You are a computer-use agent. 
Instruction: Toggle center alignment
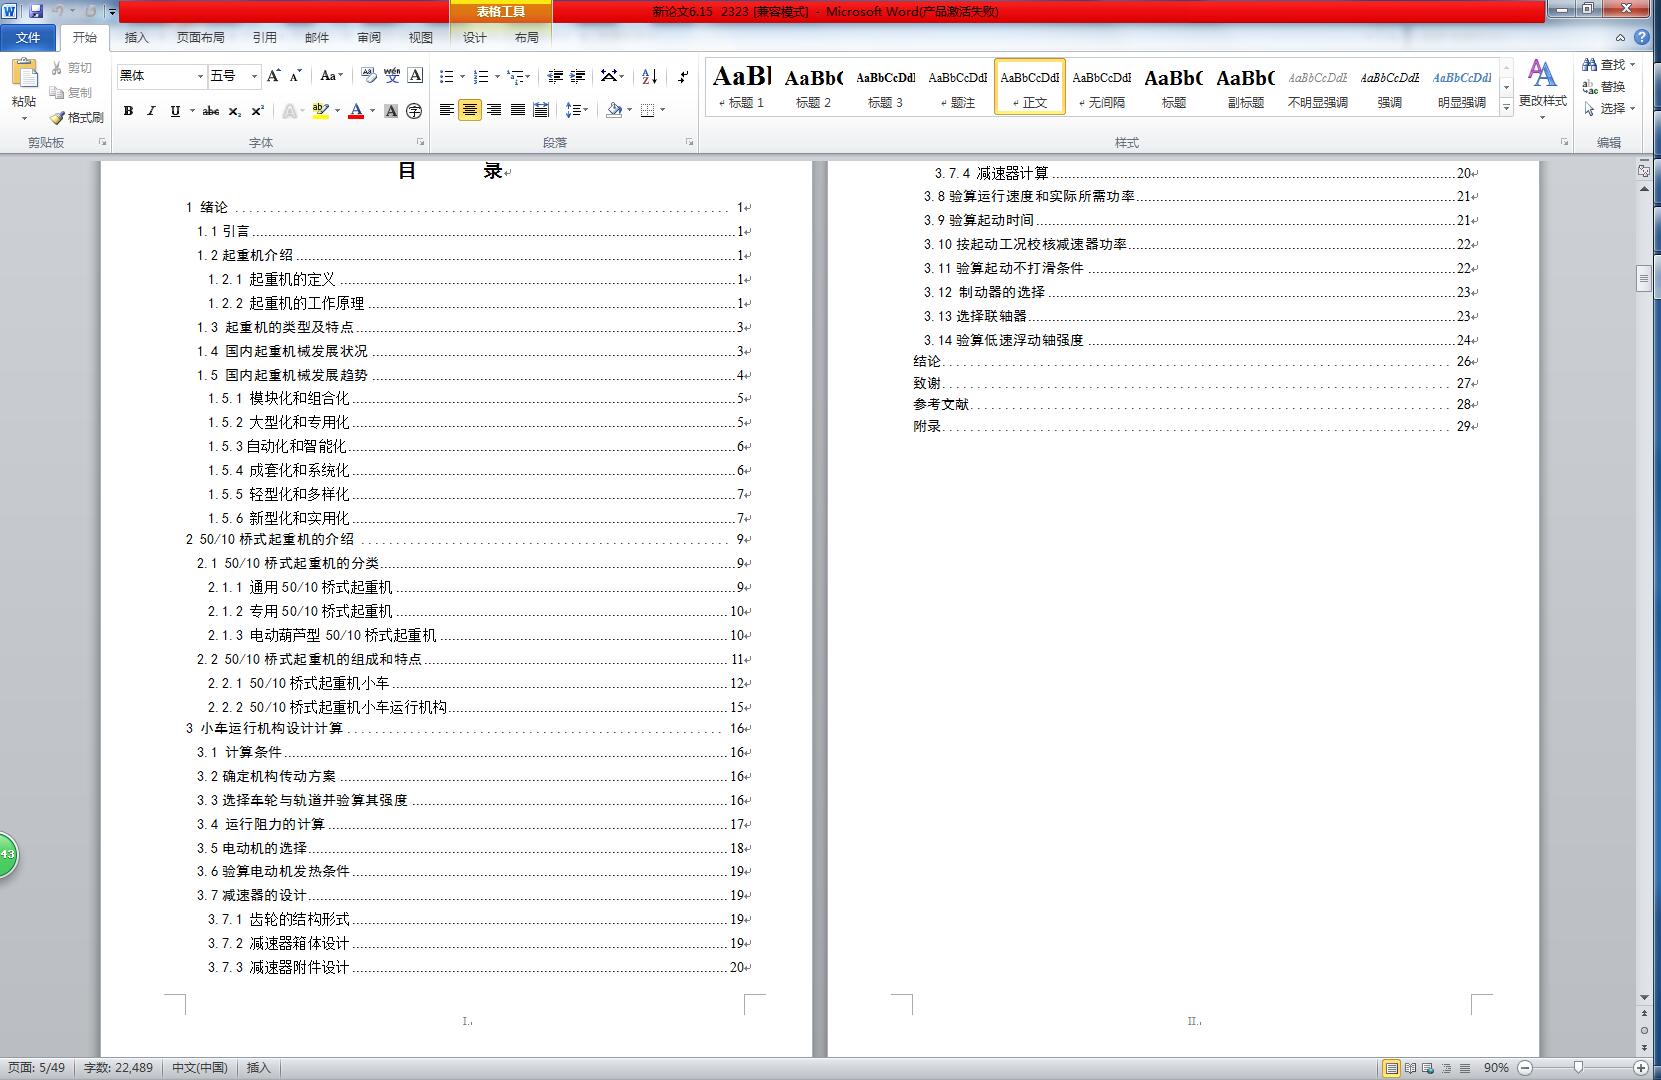[470, 110]
